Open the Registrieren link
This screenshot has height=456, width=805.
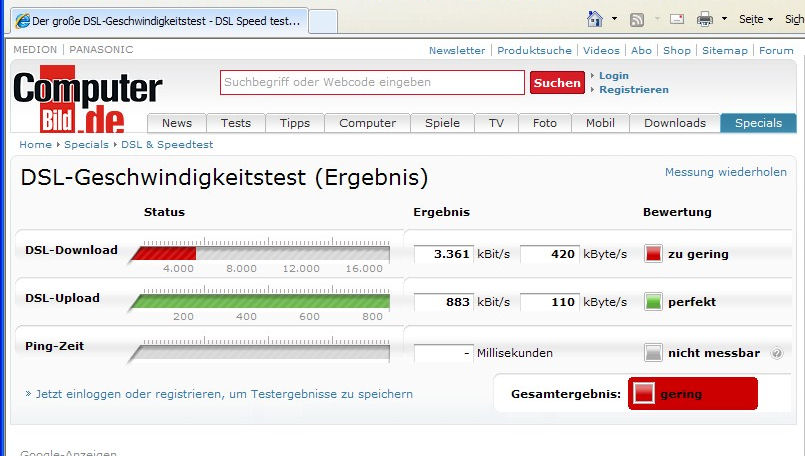[633, 90]
